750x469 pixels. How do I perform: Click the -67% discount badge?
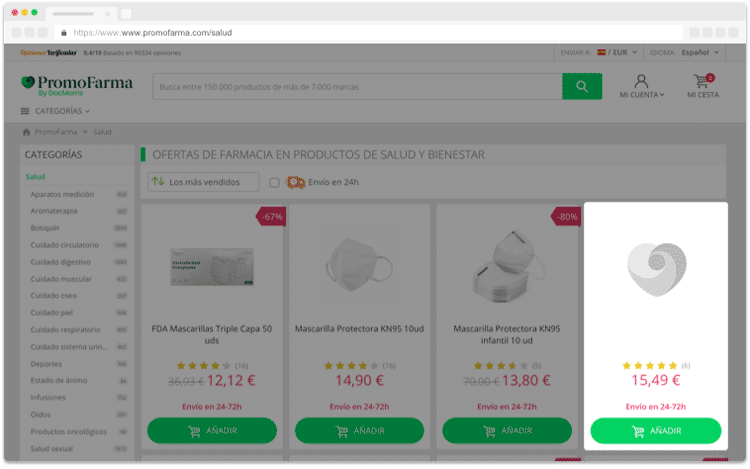pos(271,217)
